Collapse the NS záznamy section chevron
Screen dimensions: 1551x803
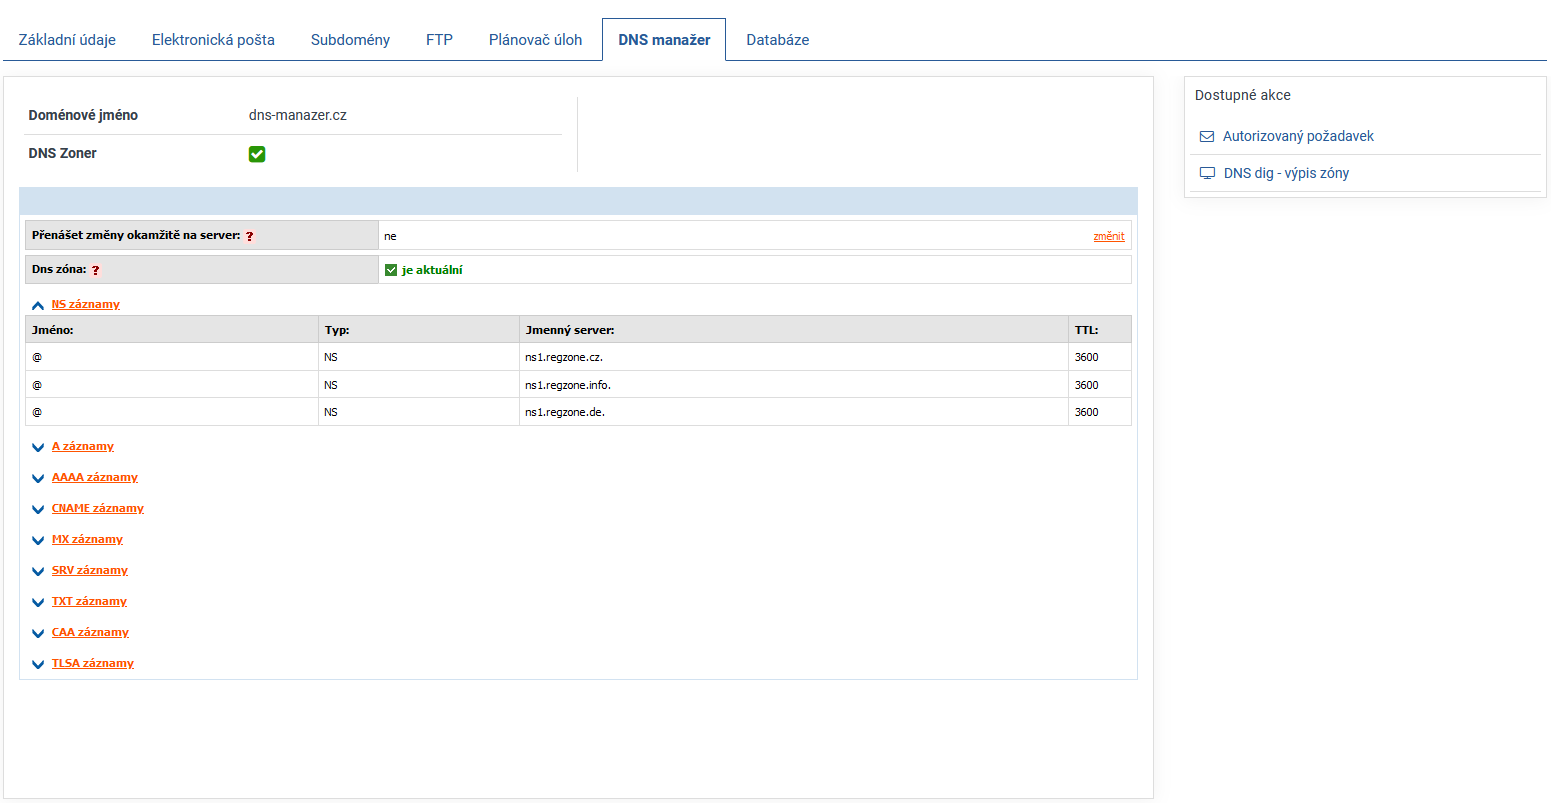point(38,305)
